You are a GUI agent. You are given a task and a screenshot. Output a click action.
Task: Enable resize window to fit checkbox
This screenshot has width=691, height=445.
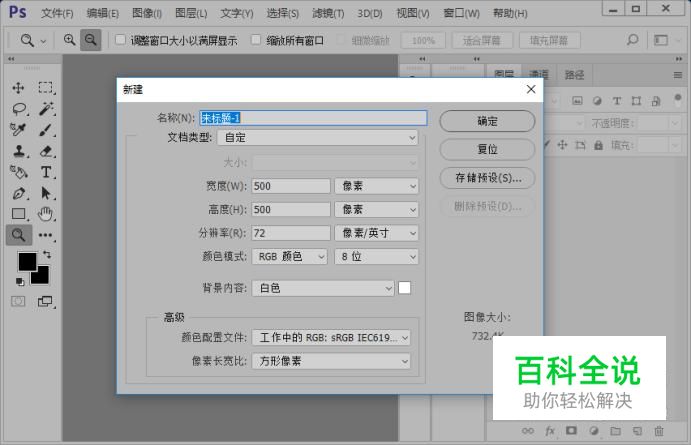point(120,40)
